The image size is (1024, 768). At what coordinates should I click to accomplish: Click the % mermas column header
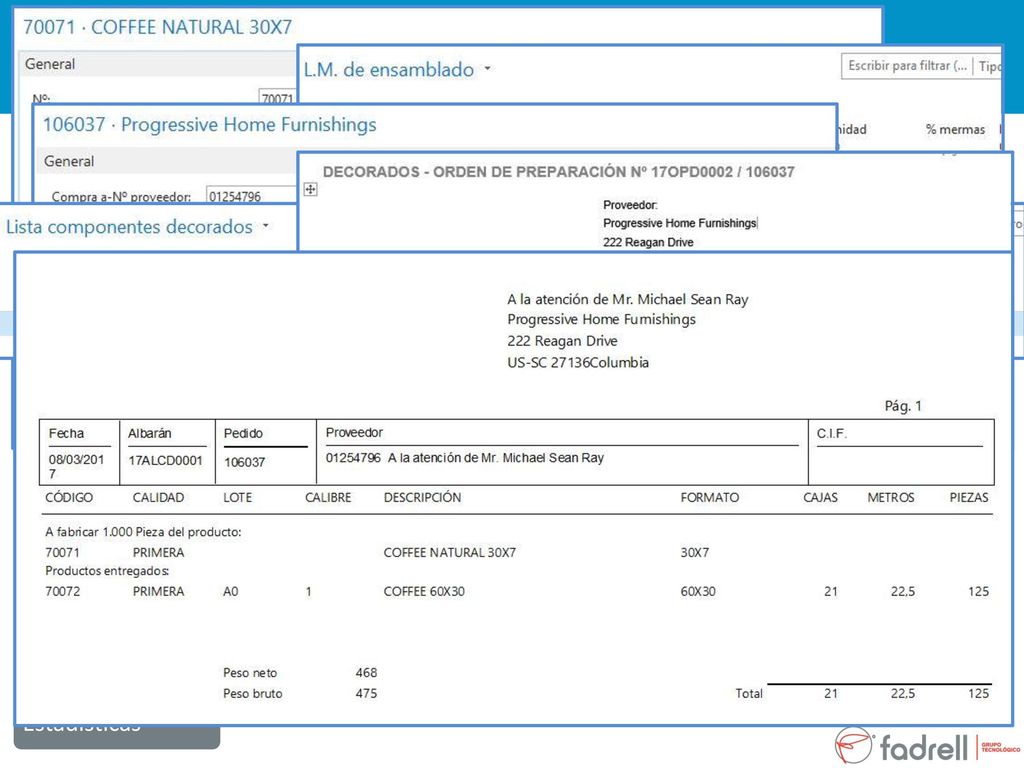[x=955, y=129]
